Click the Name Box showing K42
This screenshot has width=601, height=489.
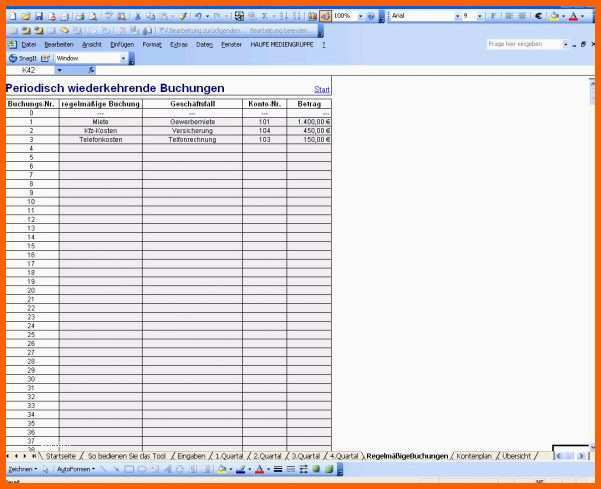pyautogui.click(x=31, y=70)
